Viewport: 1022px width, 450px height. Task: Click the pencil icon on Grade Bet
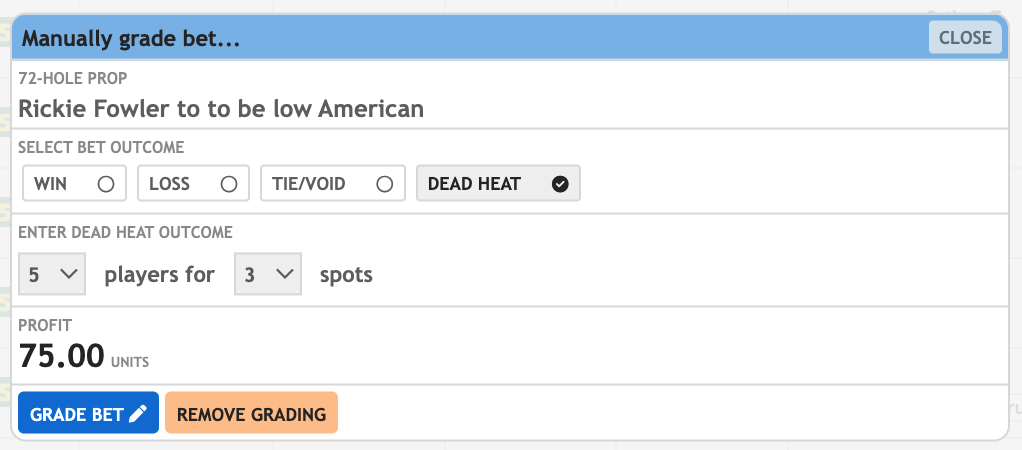[x=138, y=414]
